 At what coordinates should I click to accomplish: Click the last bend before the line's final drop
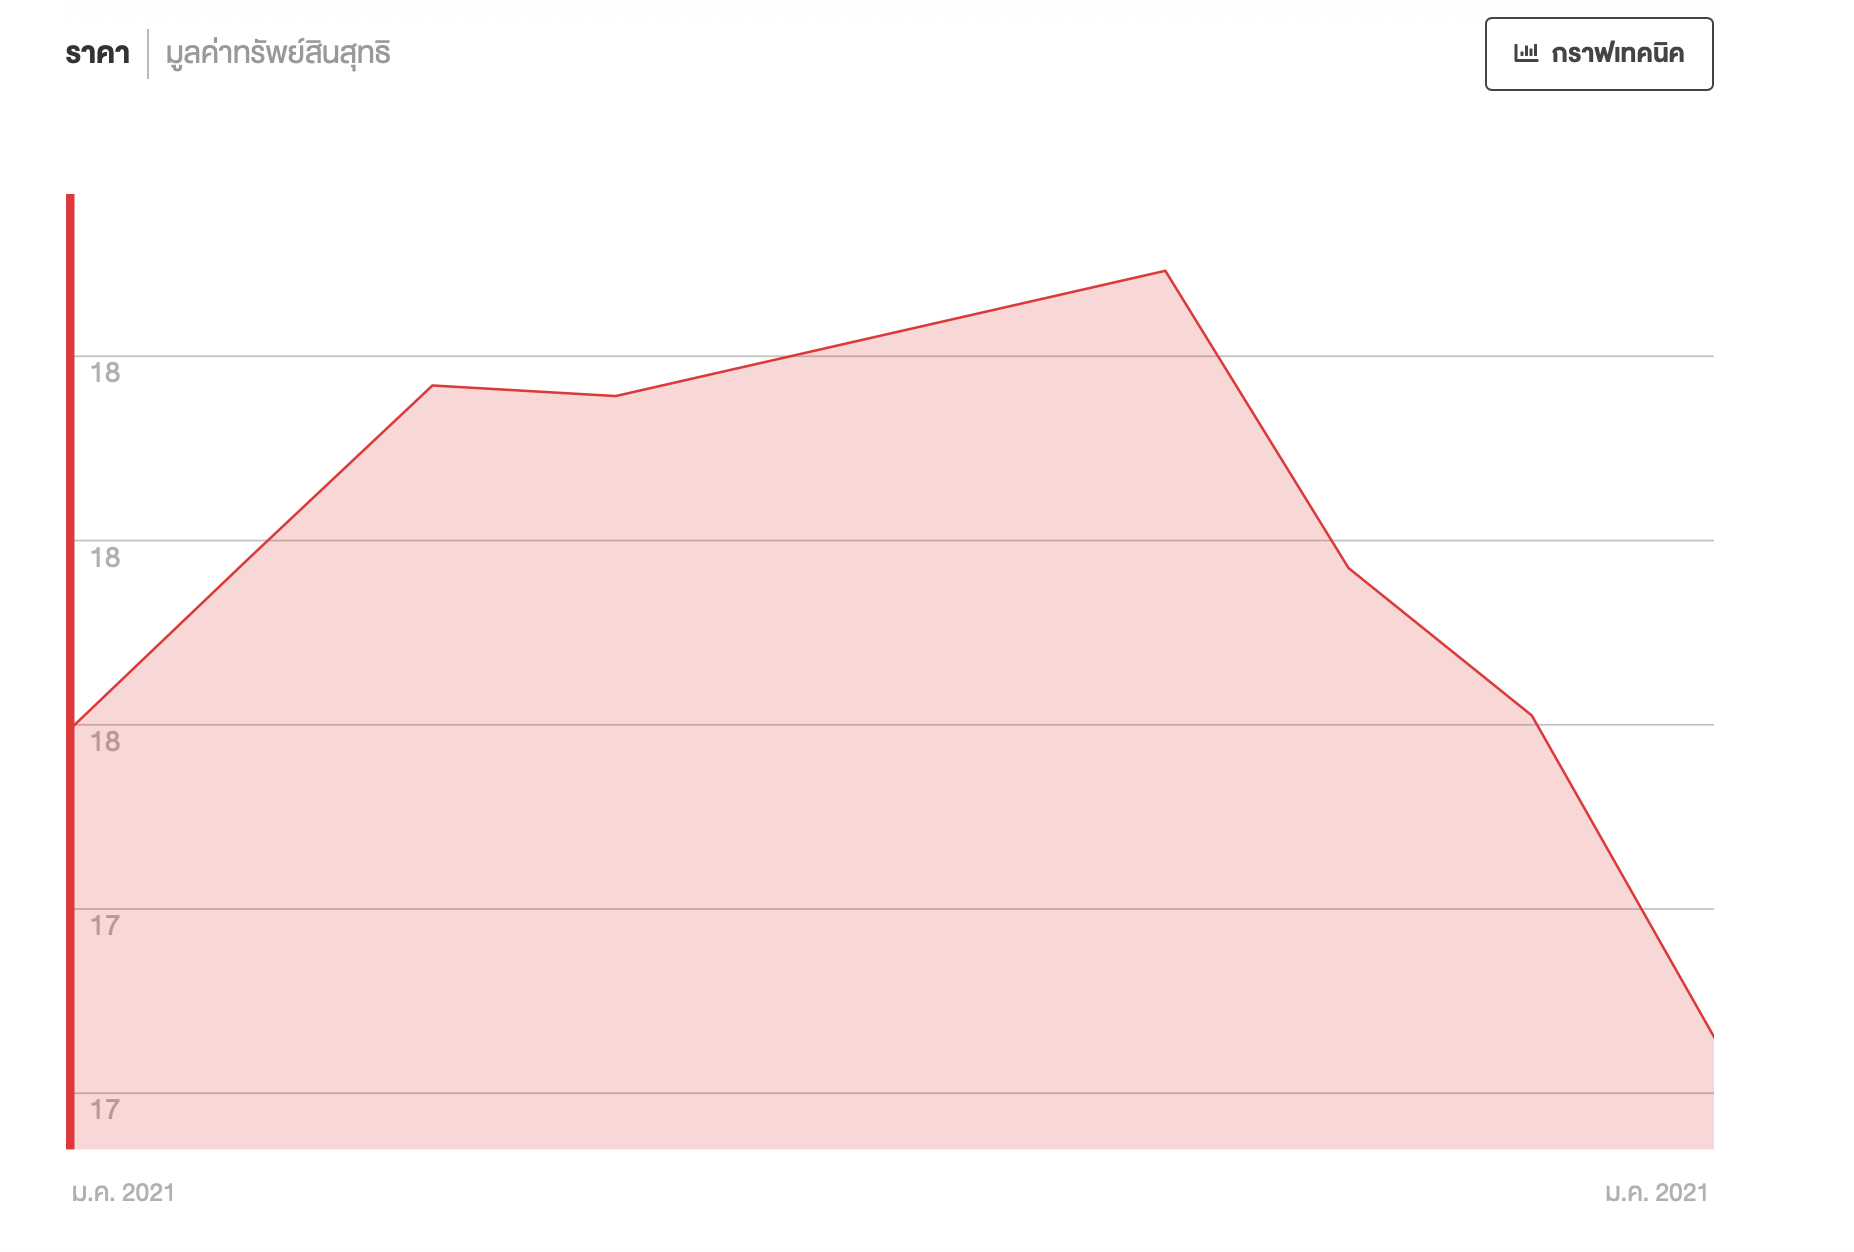click(x=1532, y=716)
